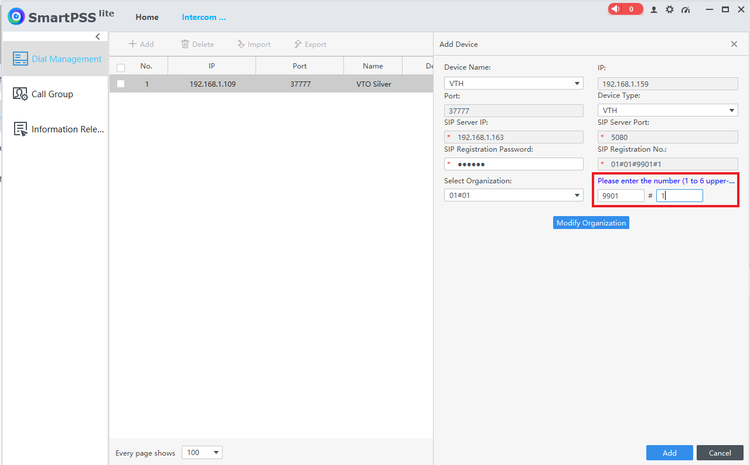Screen dimensions: 750x465
Task: Click the 9901 number field
Action: point(620,196)
